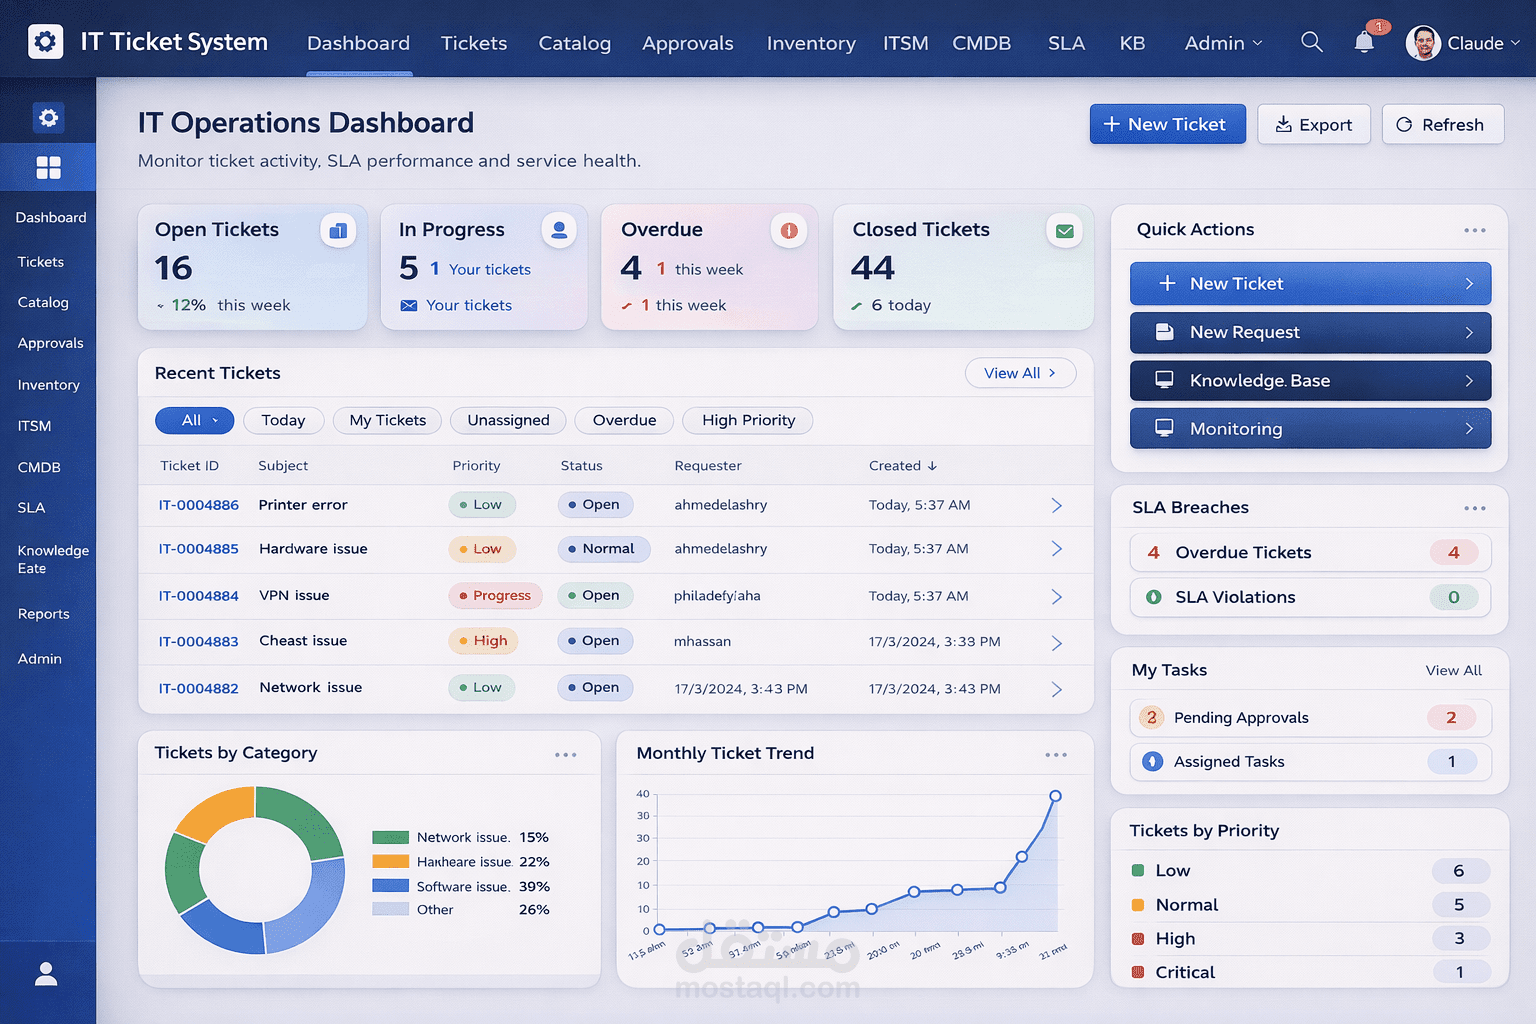Image resolution: width=1536 pixels, height=1024 pixels.
Task: Click the blue New Ticket header button
Action: click(x=1168, y=124)
